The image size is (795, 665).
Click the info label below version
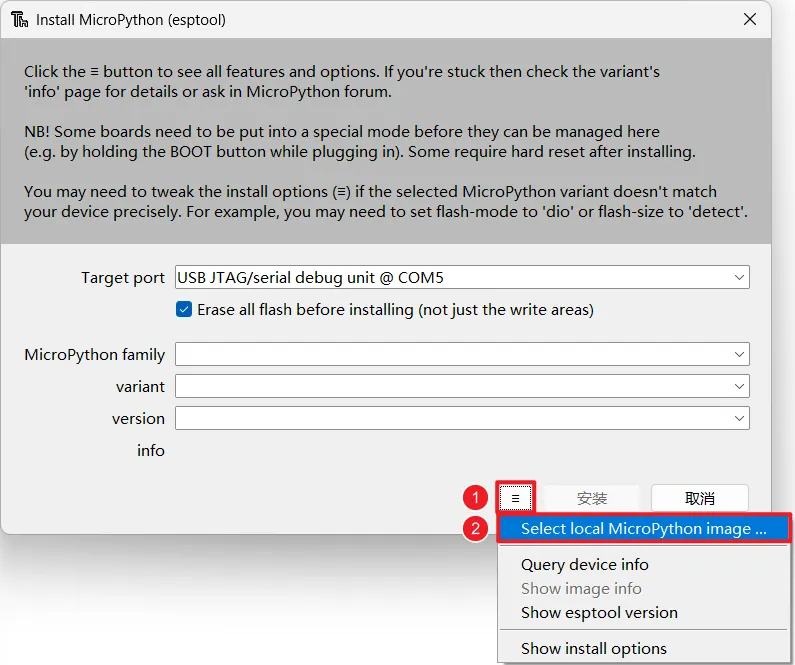150,451
